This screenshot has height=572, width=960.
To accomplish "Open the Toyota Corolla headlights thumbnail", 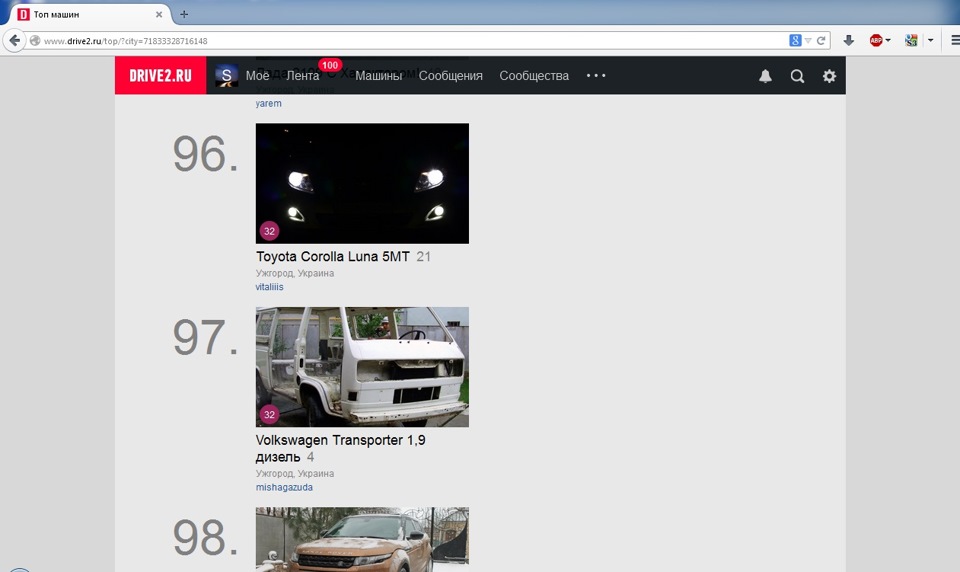I will coord(362,183).
